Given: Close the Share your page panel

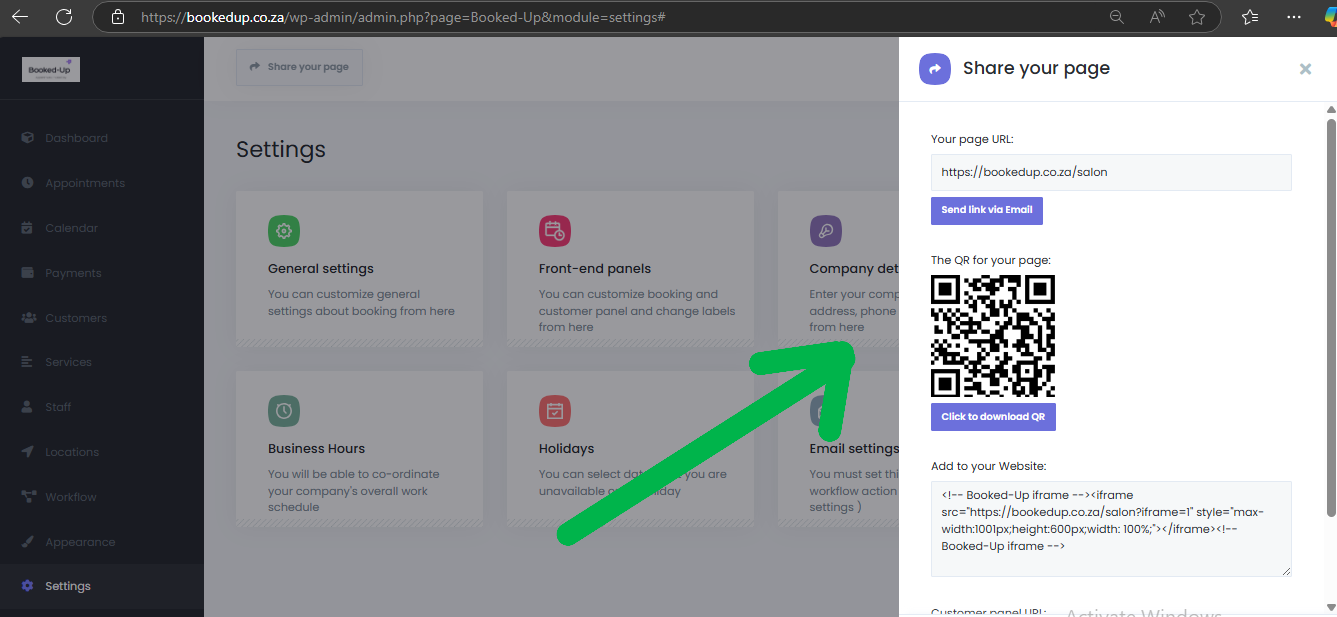Looking at the screenshot, I should click(1305, 69).
